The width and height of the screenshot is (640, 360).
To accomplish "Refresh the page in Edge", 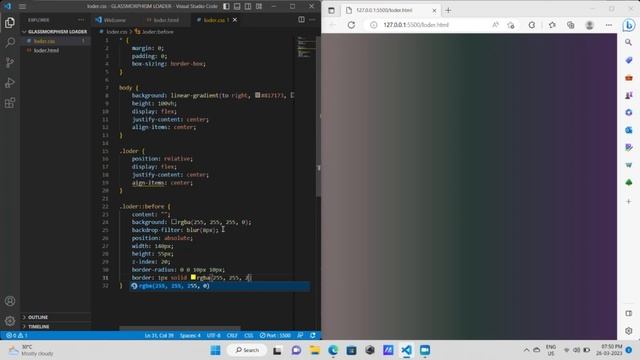I will [x=351, y=25].
